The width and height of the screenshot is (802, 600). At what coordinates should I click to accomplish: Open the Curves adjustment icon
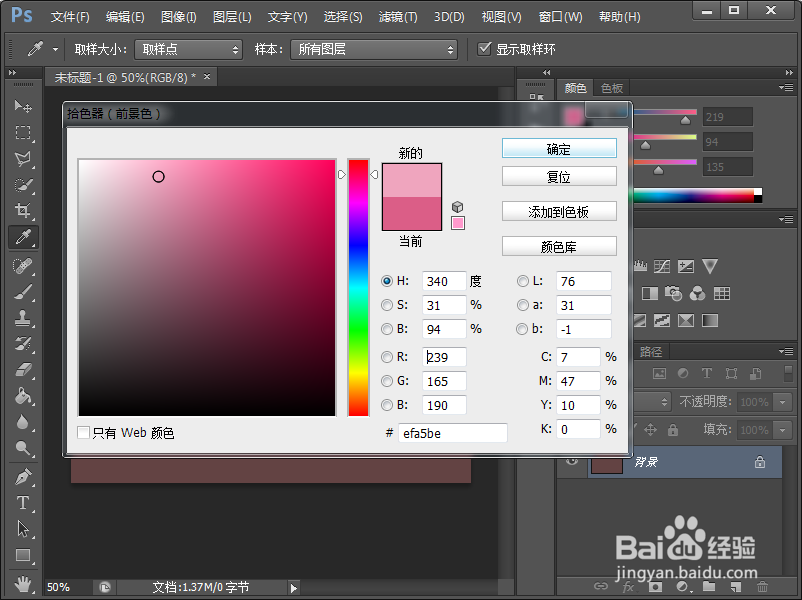[662, 267]
